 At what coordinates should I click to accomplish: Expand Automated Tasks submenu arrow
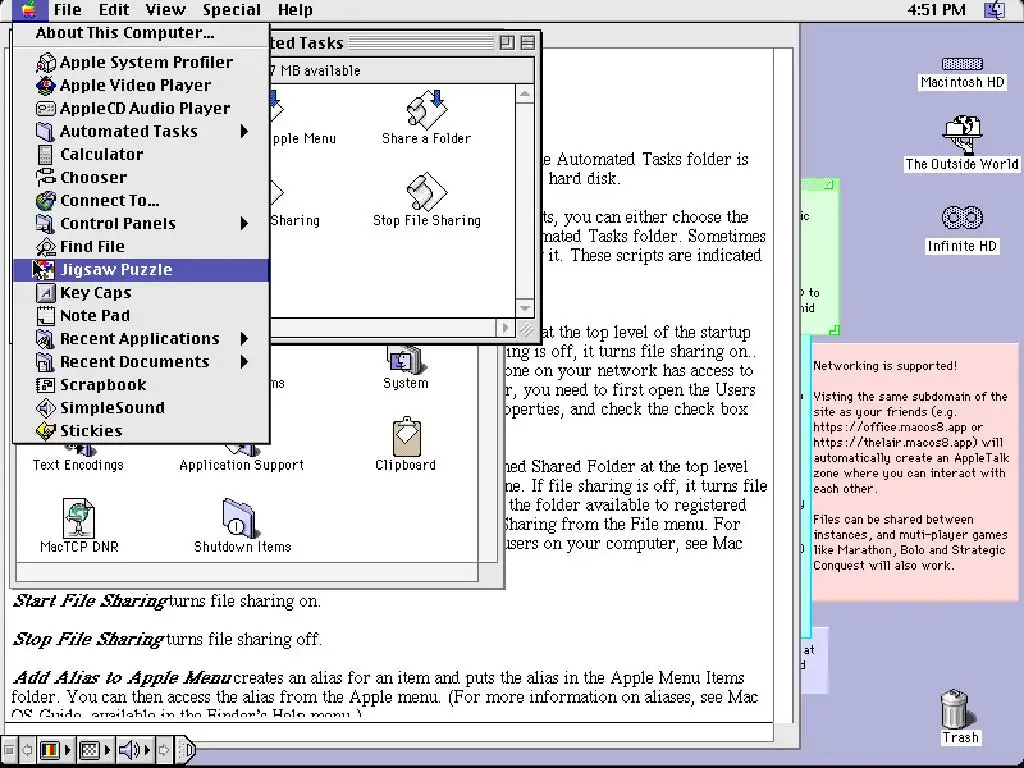pos(244,131)
